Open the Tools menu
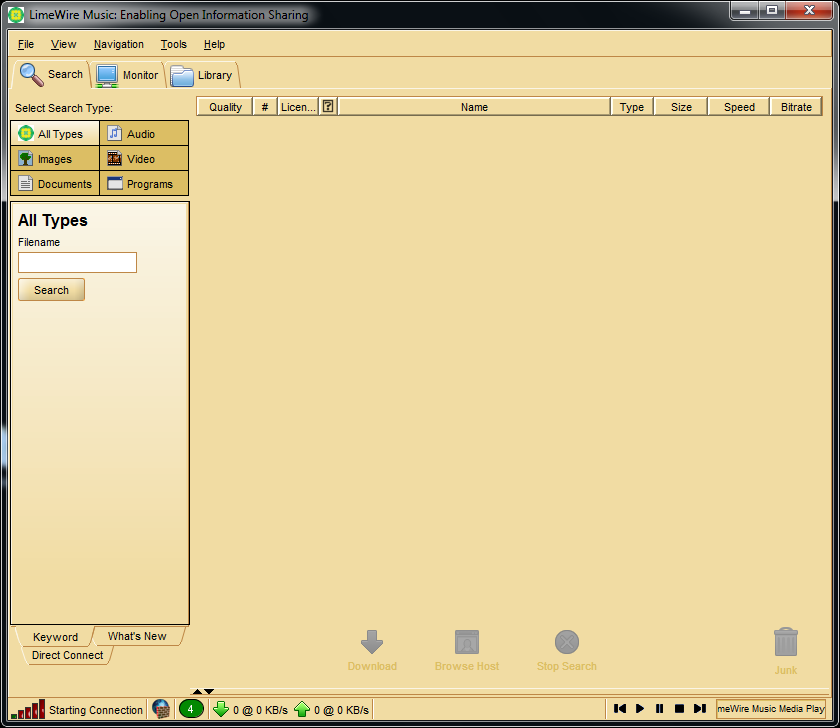Image resolution: width=840 pixels, height=728 pixels. 173,44
